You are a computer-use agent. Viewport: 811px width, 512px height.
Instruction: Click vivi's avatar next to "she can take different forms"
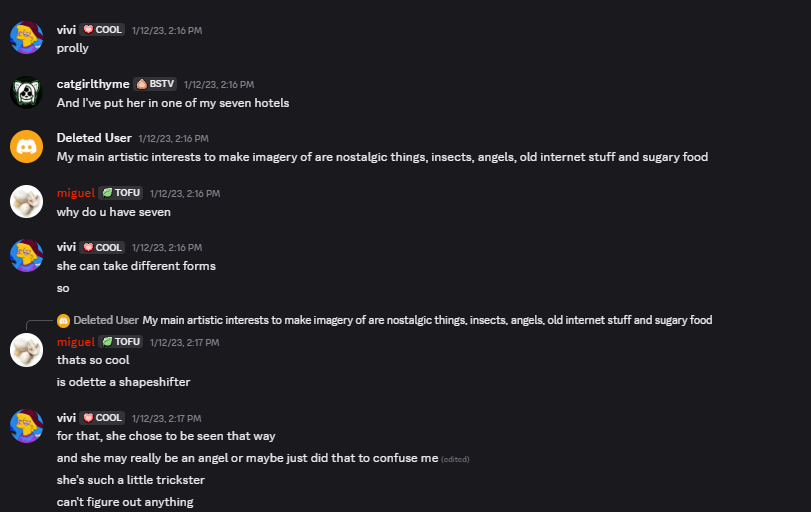tap(26, 255)
